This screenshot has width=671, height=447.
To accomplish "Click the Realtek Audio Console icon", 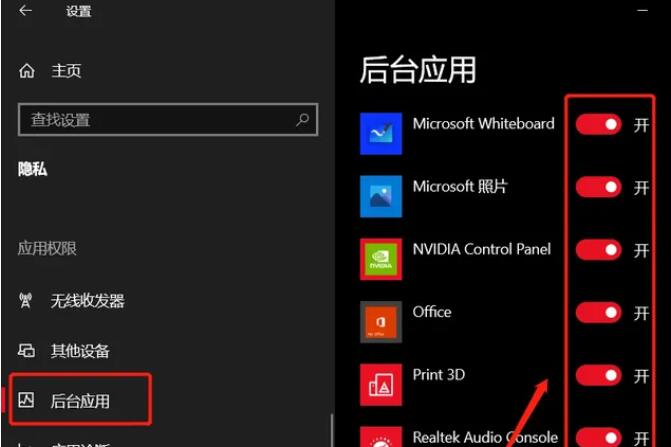I will (x=381, y=437).
